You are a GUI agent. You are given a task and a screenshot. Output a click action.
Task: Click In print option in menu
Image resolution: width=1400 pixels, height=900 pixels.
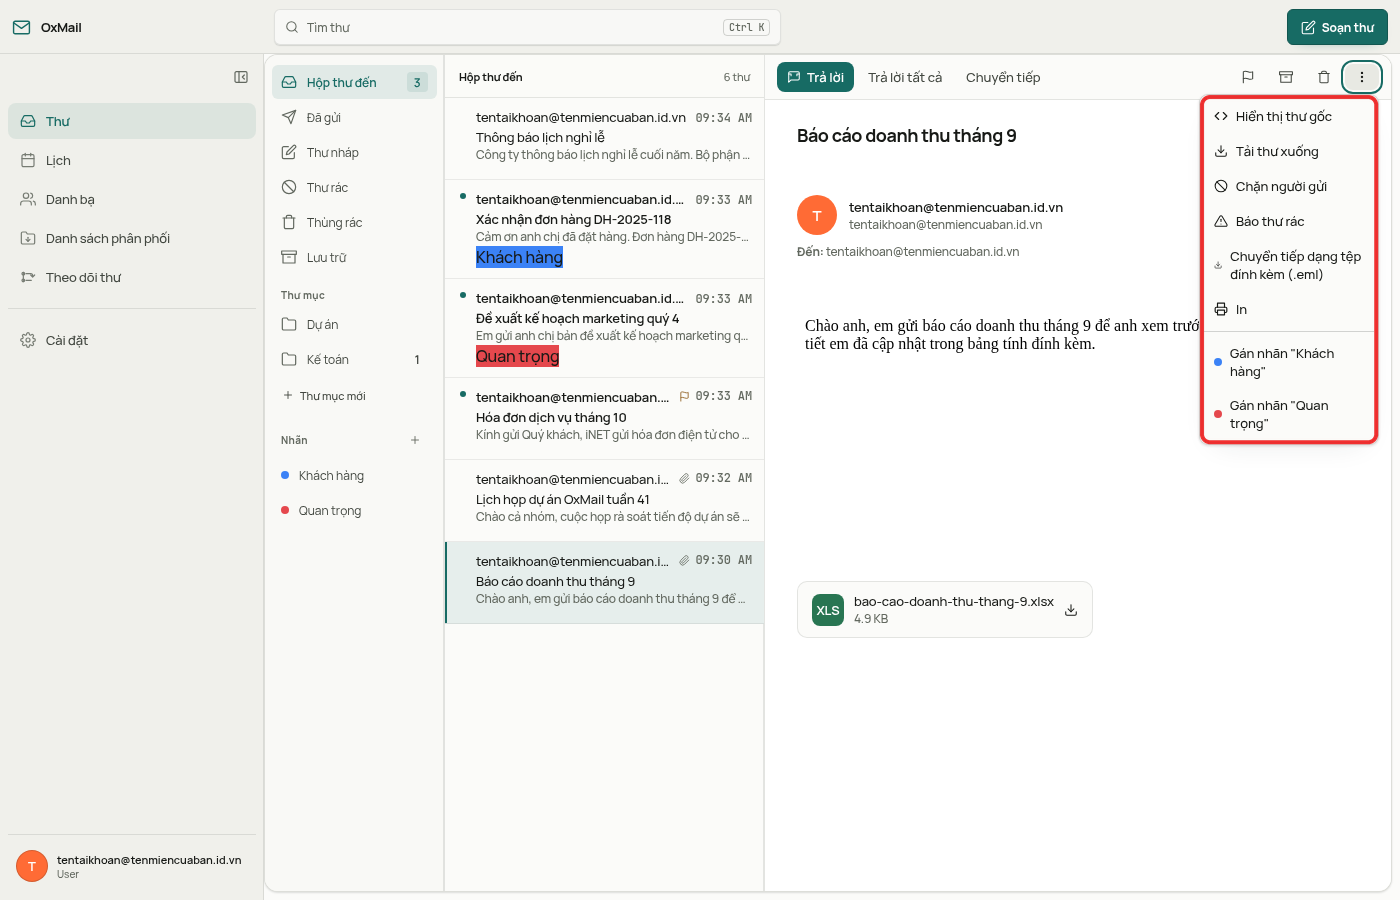click(1289, 309)
